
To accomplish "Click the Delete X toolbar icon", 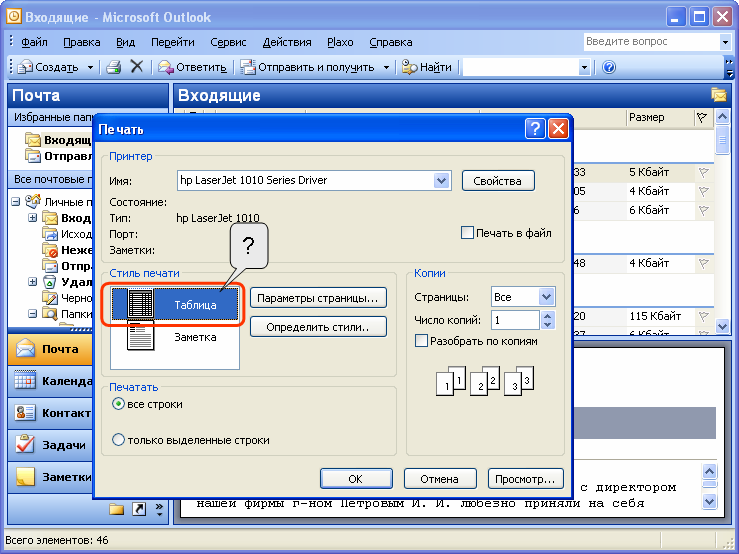I will (137, 66).
